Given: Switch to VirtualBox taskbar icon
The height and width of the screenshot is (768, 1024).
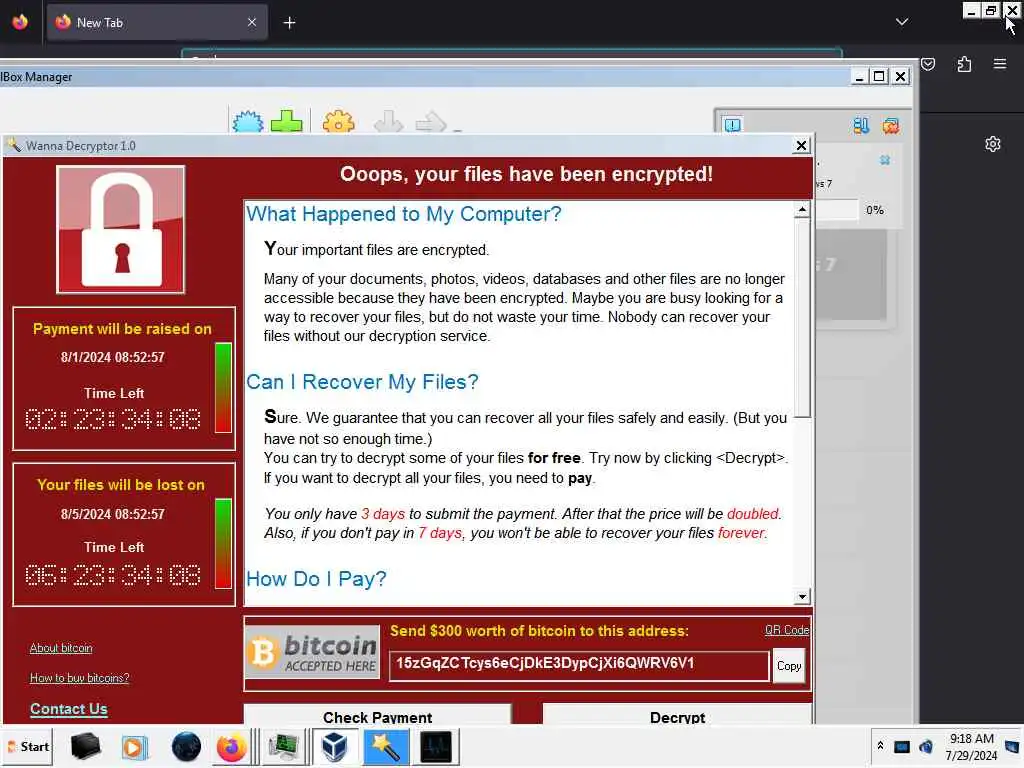Looking at the screenshot, I should (334, 747).
